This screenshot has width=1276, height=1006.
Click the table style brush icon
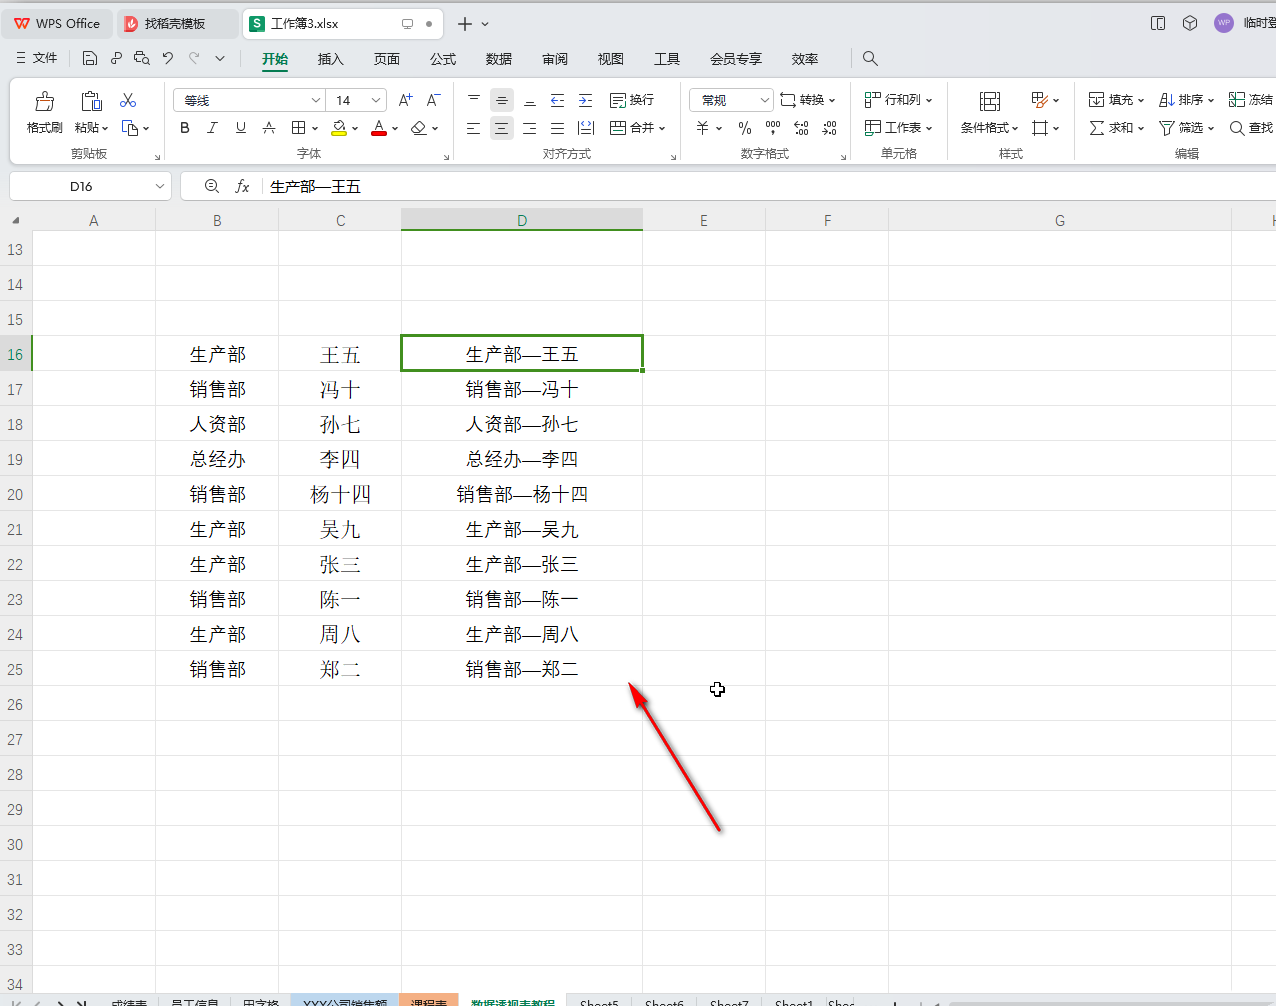[1040, 100]
